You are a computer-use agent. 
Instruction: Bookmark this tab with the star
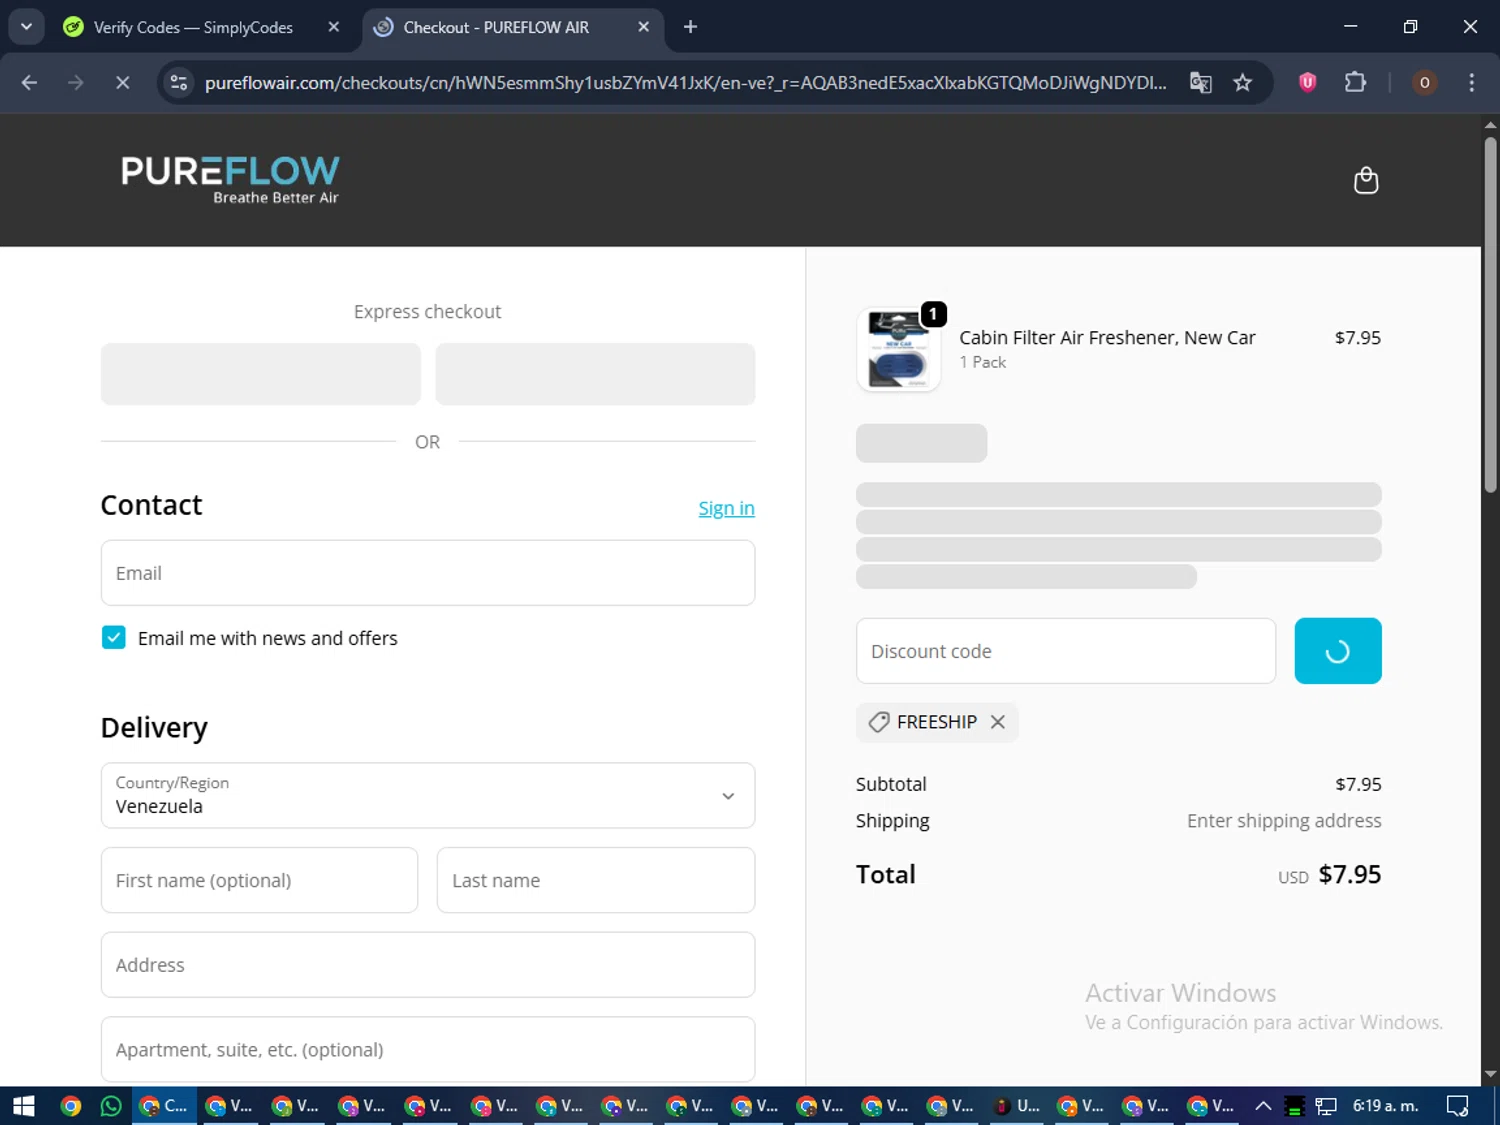(1242, 82)
